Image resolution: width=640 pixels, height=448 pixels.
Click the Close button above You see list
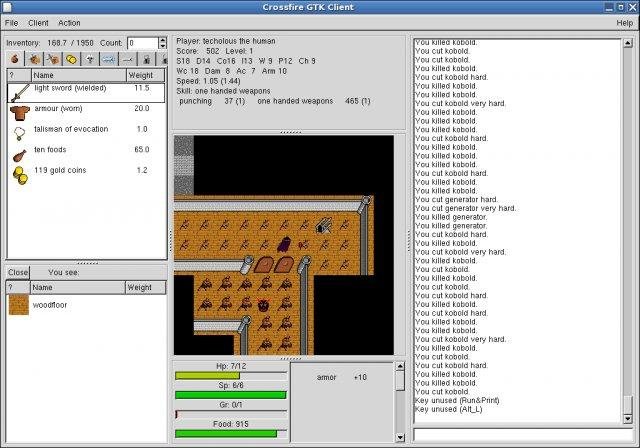pos(18,272)
